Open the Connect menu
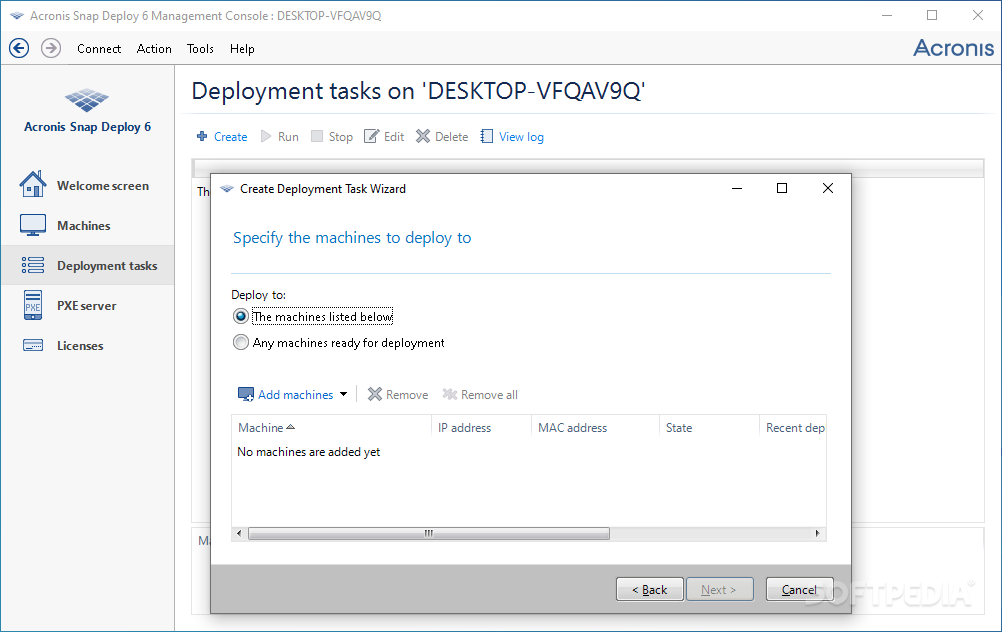Viewport: 1002px width, 632px height. coord(99,49)
